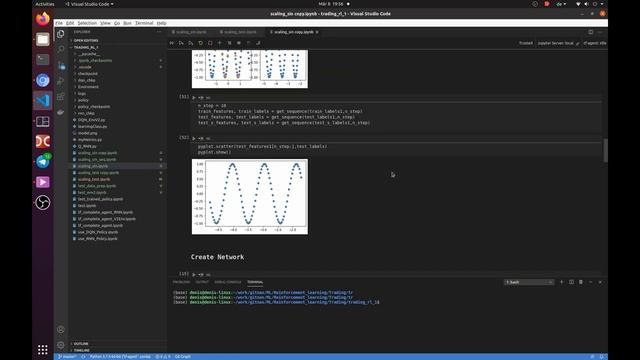This screenshot has height=360, width=640.
Task: Open the Selection menu
Action: coord(87,23)
